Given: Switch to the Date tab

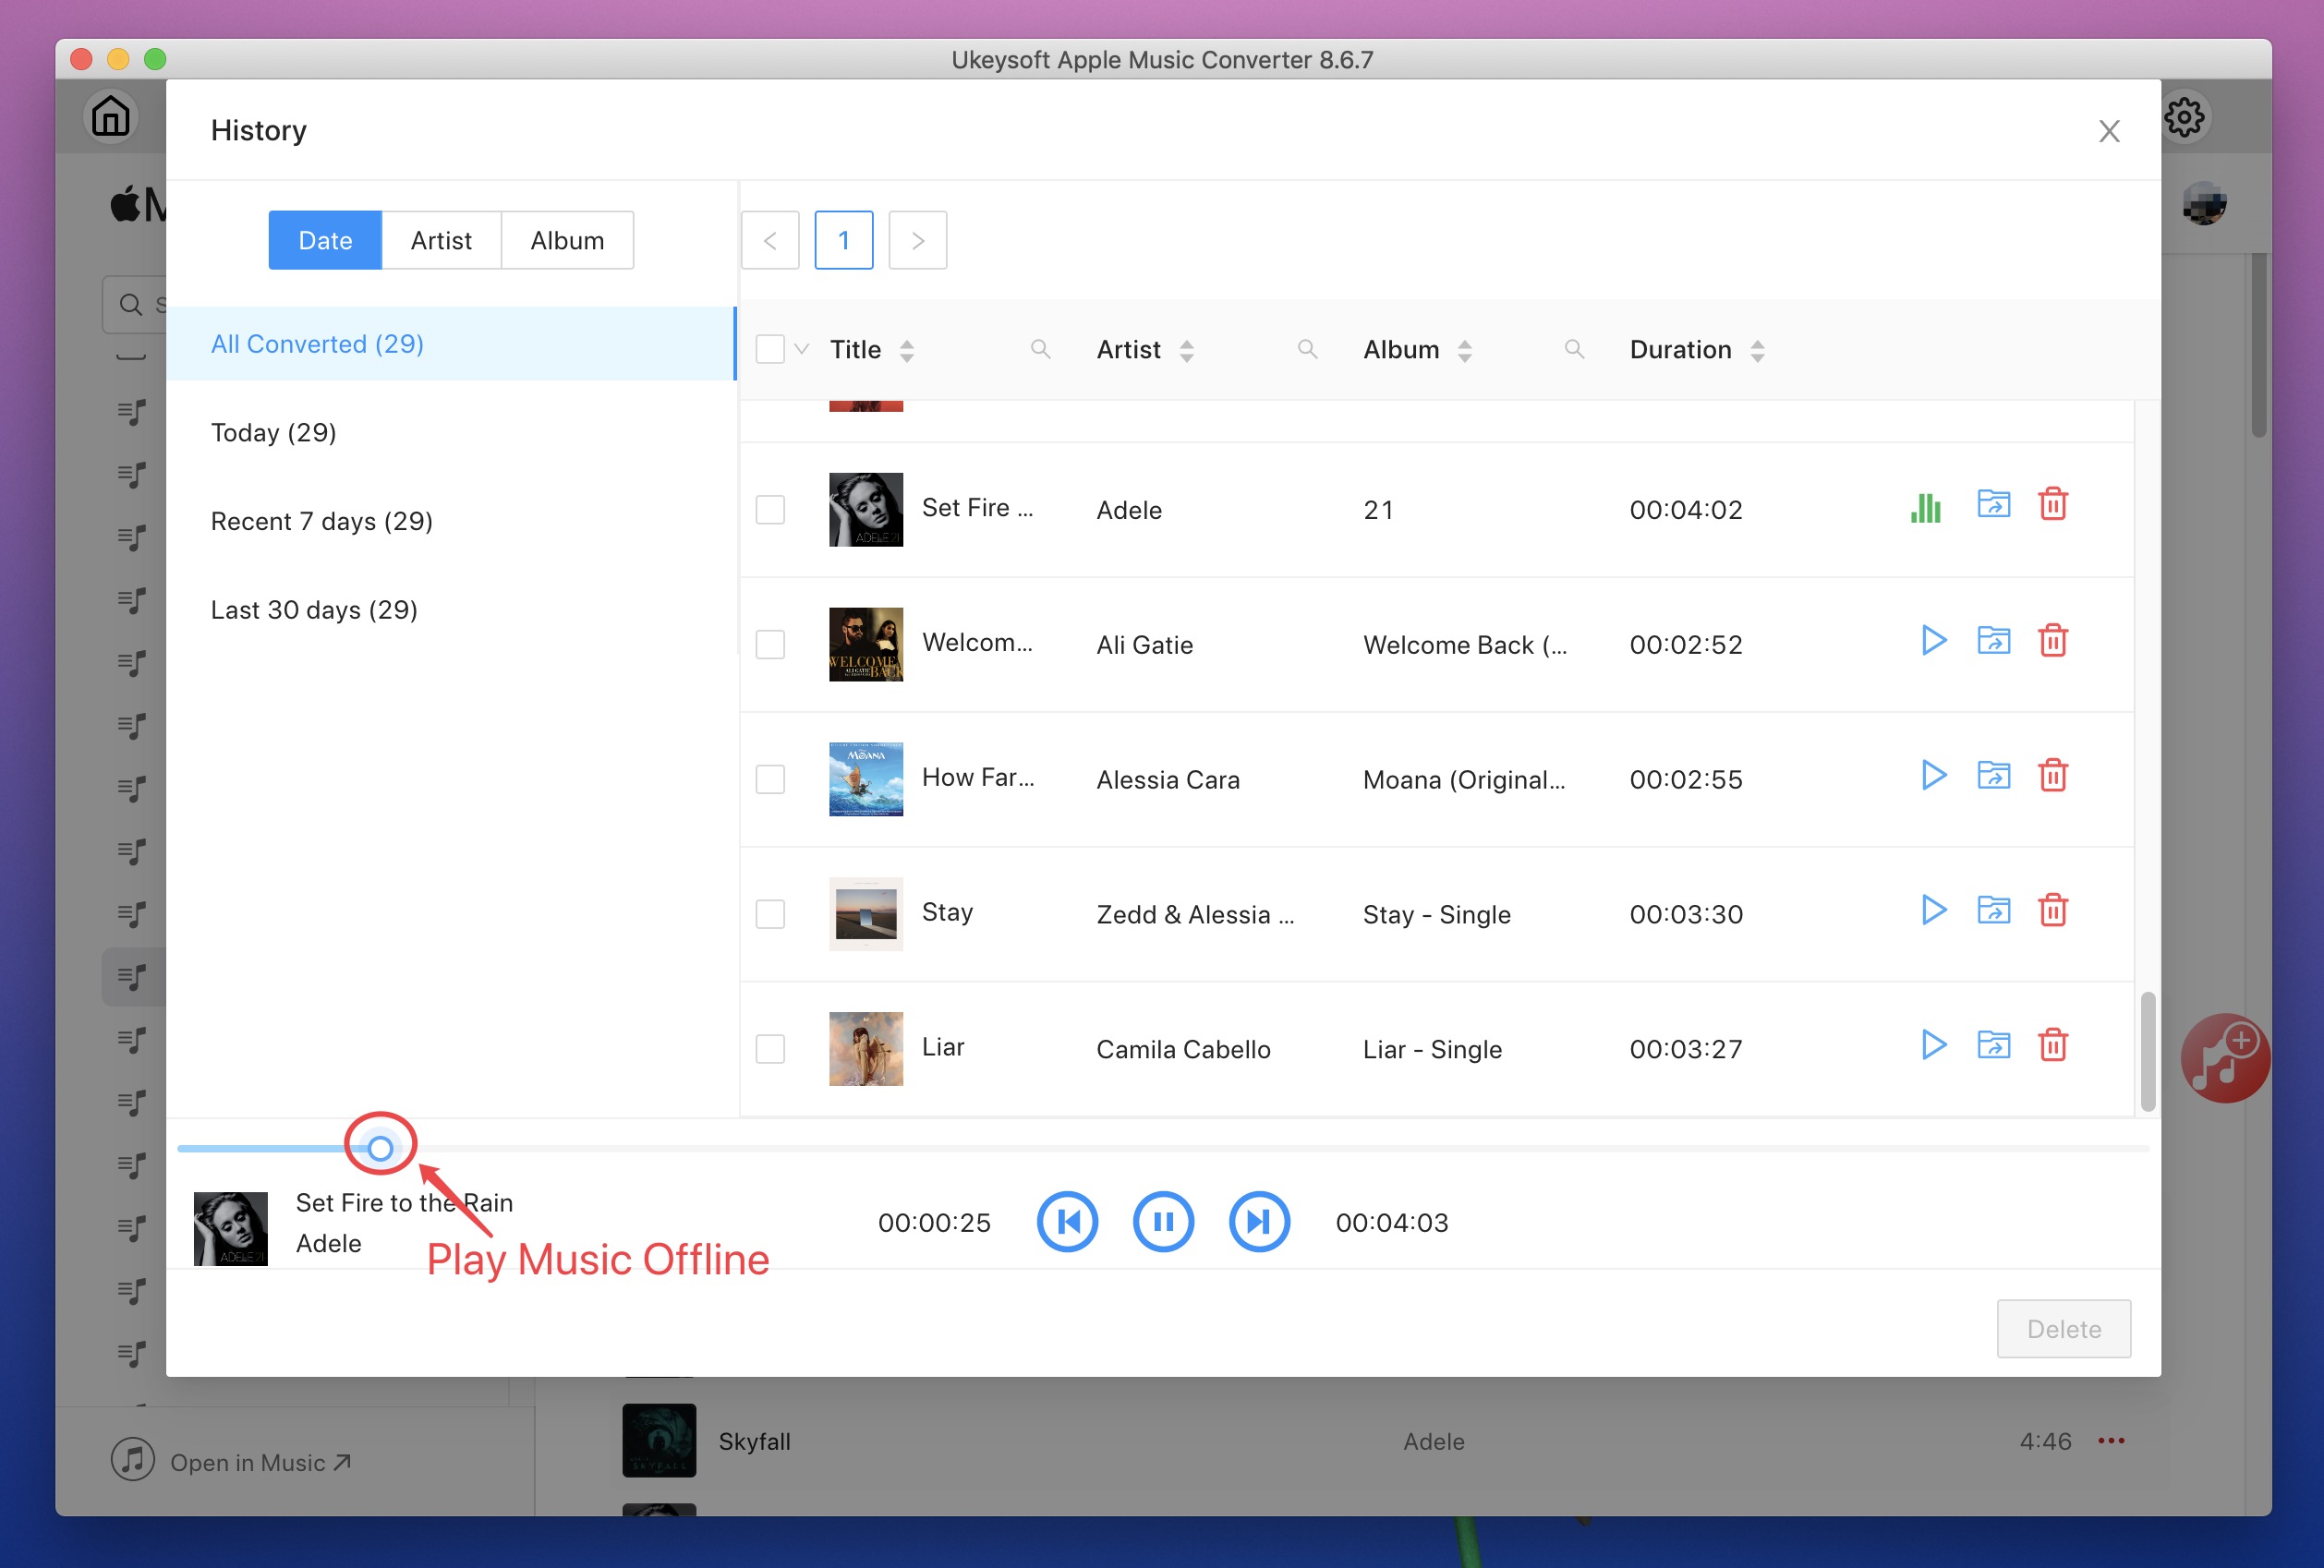Looking at the screenshot, I should (325, 240).
